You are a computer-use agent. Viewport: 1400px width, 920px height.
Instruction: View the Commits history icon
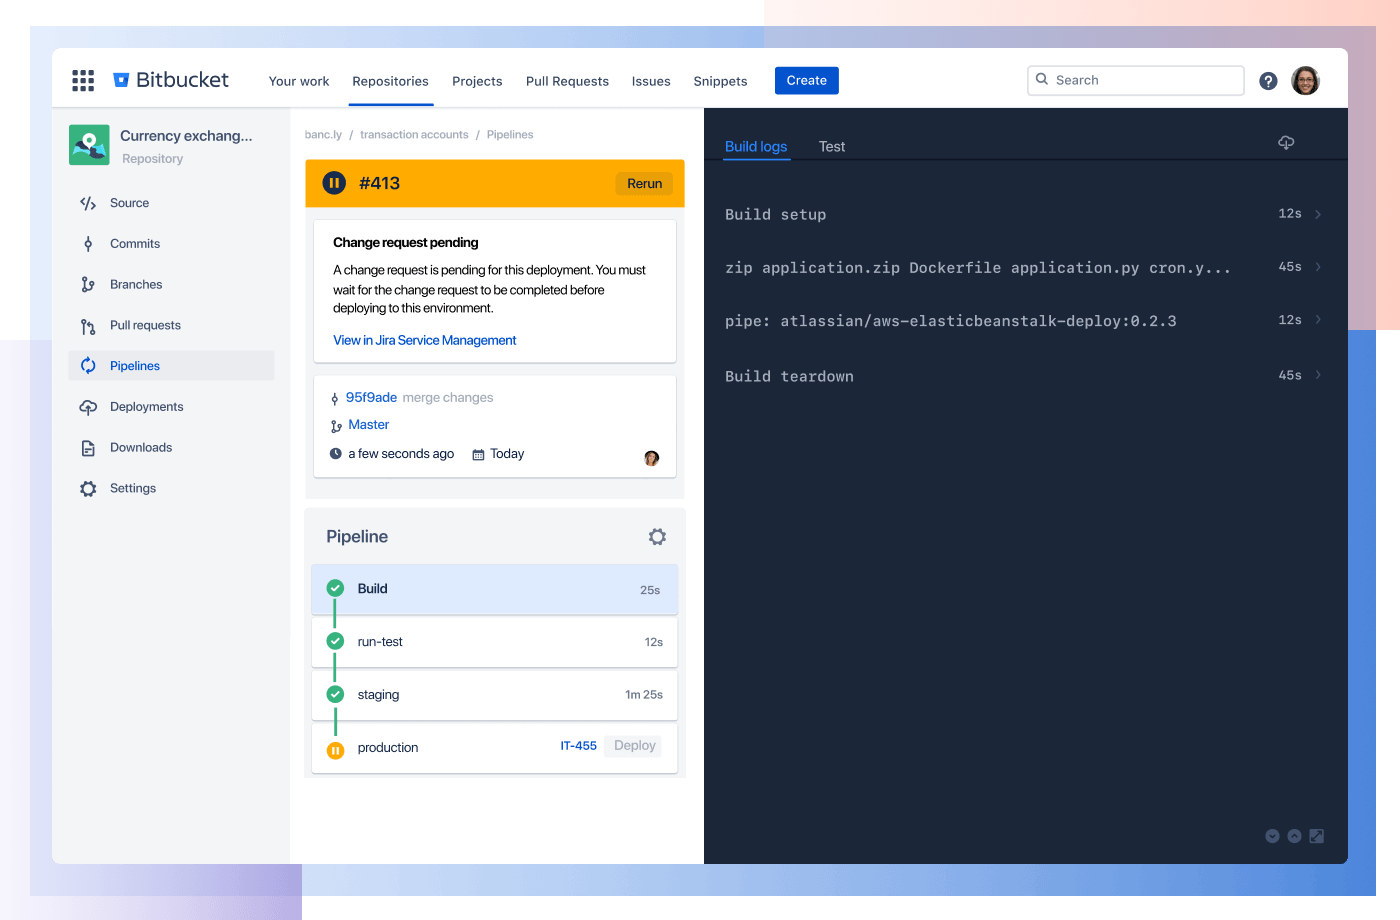(x=88, y=243)
